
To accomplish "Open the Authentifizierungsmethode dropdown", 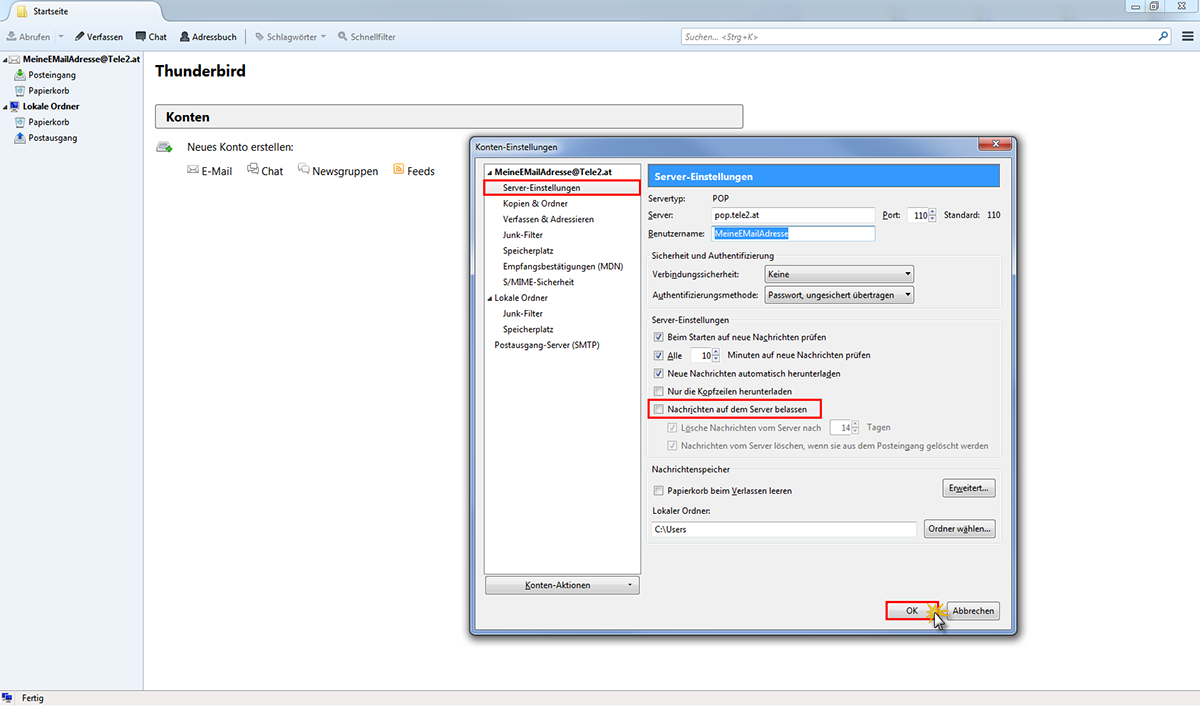I will pos(838,295).
